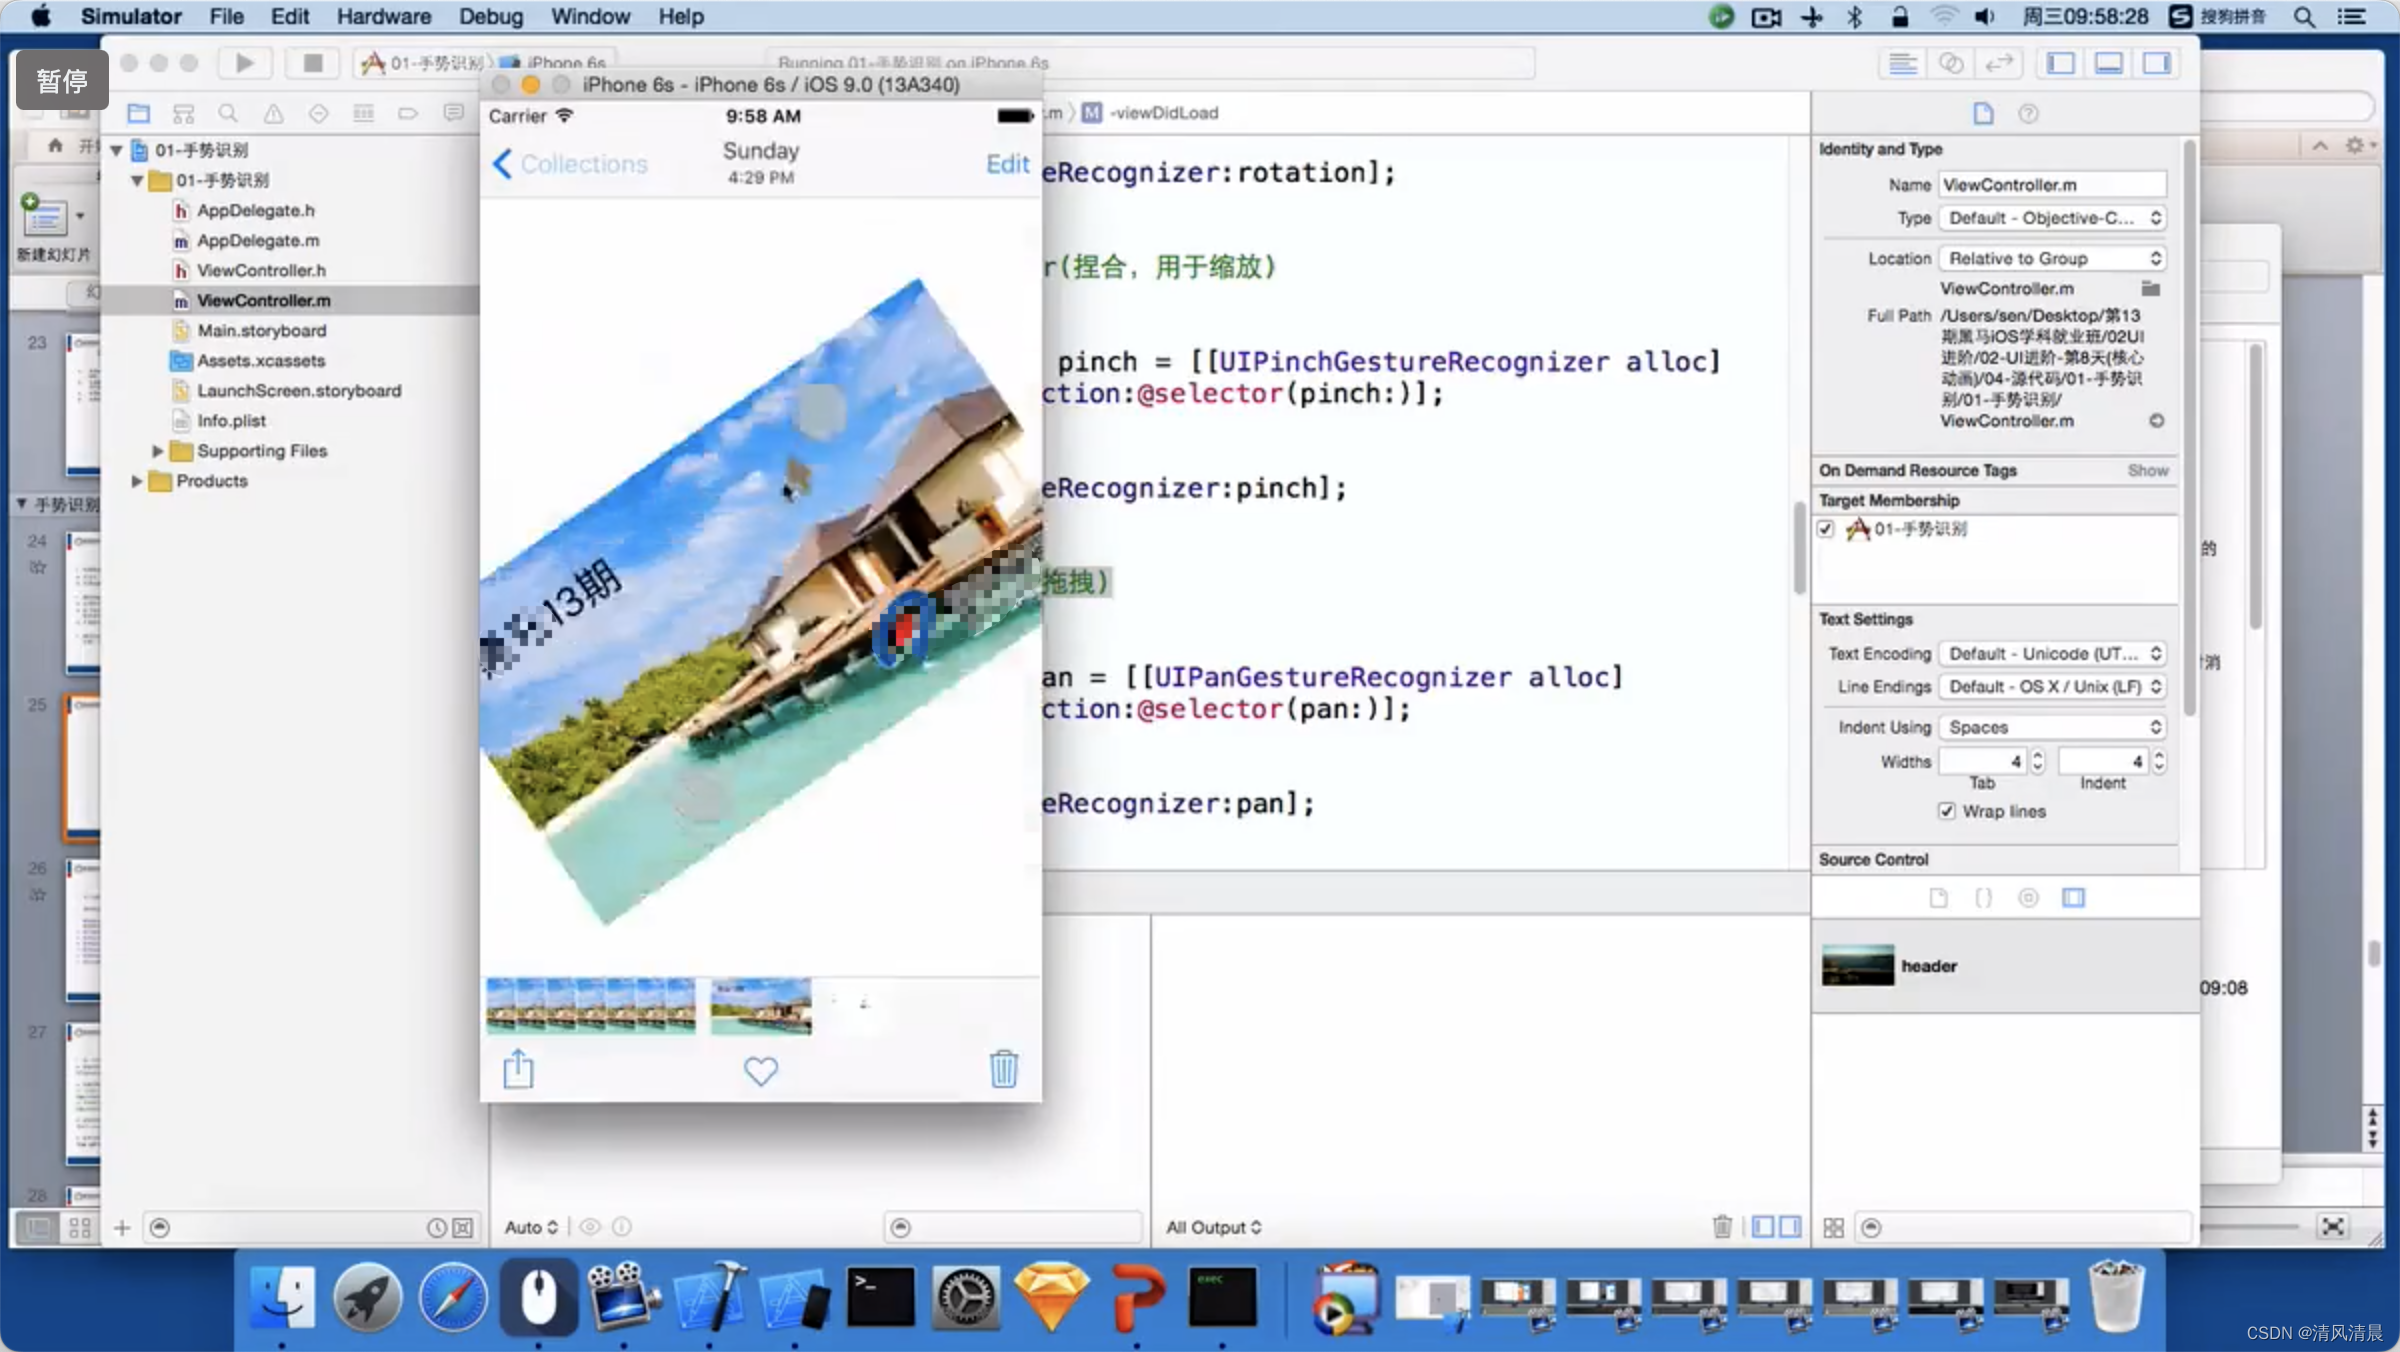2400x1352 pixels.
Task: Open the Window menu
Action: click(590, 16)
